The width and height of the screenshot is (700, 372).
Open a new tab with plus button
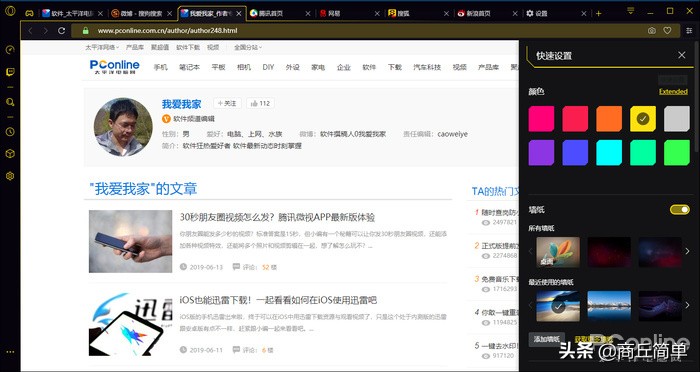pyautogui.click(x=599, y=14)
